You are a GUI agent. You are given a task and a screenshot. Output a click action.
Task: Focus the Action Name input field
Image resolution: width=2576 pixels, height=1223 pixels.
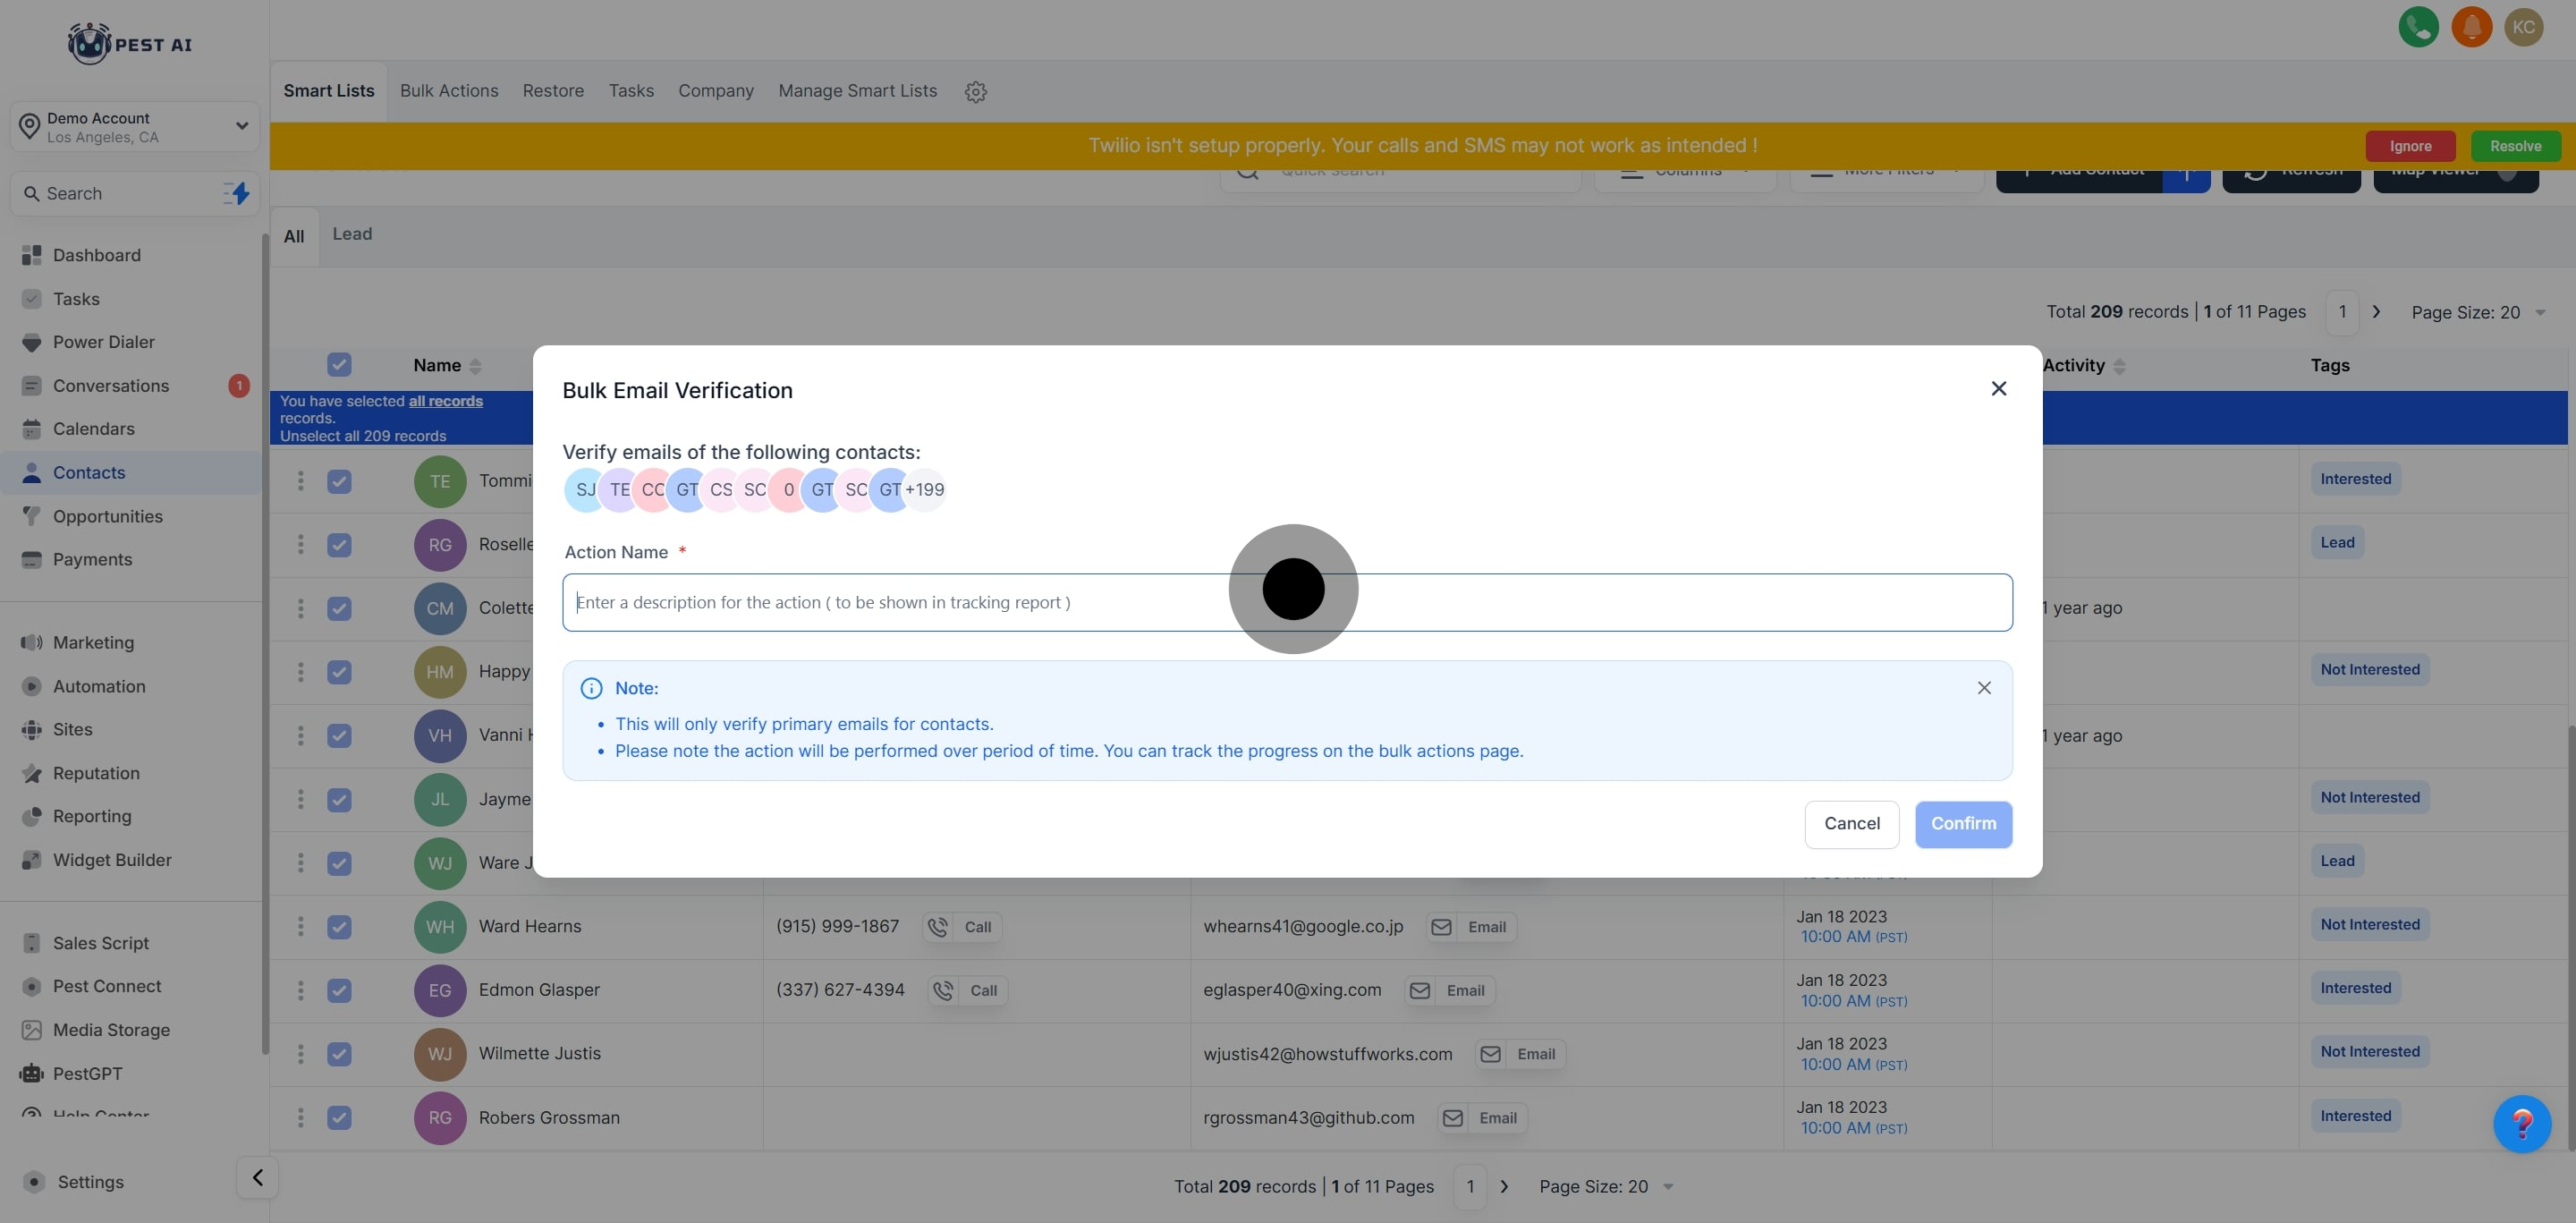click(x=900, y=602)
